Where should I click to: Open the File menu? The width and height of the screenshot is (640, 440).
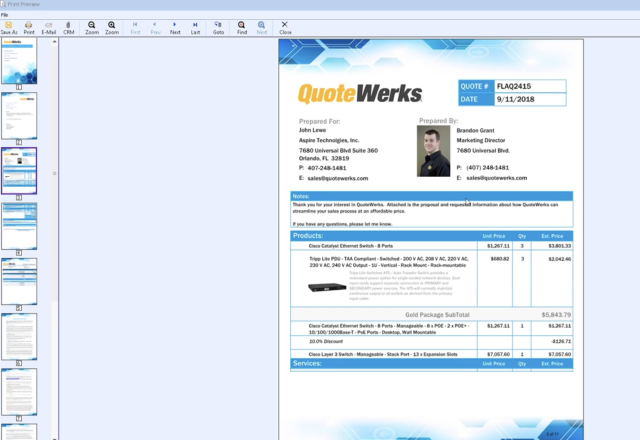(4, 15)
